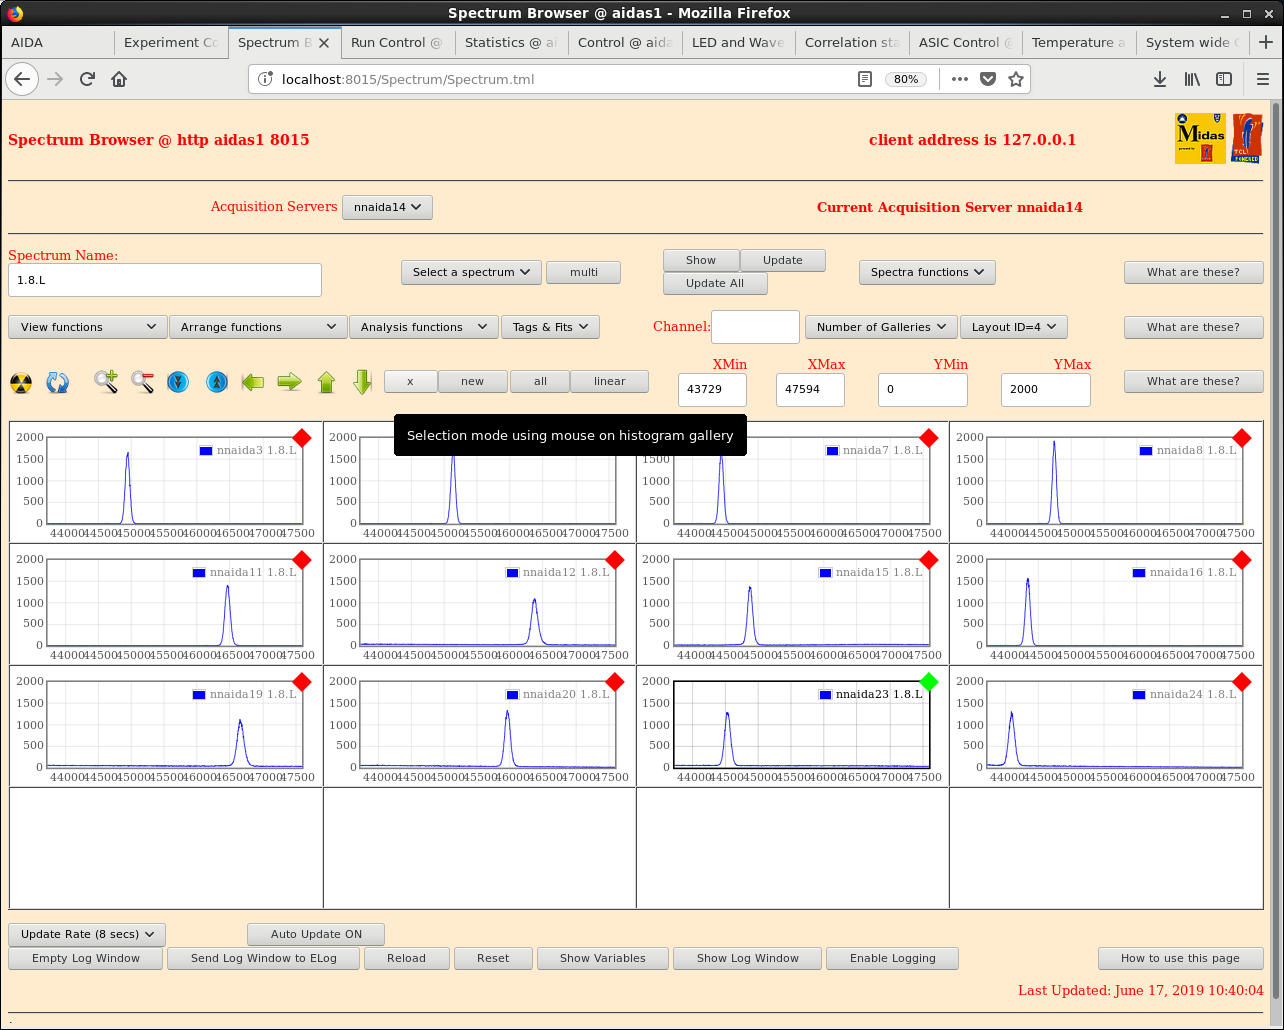Click the Show Variables button

click(x=602, y=958)
